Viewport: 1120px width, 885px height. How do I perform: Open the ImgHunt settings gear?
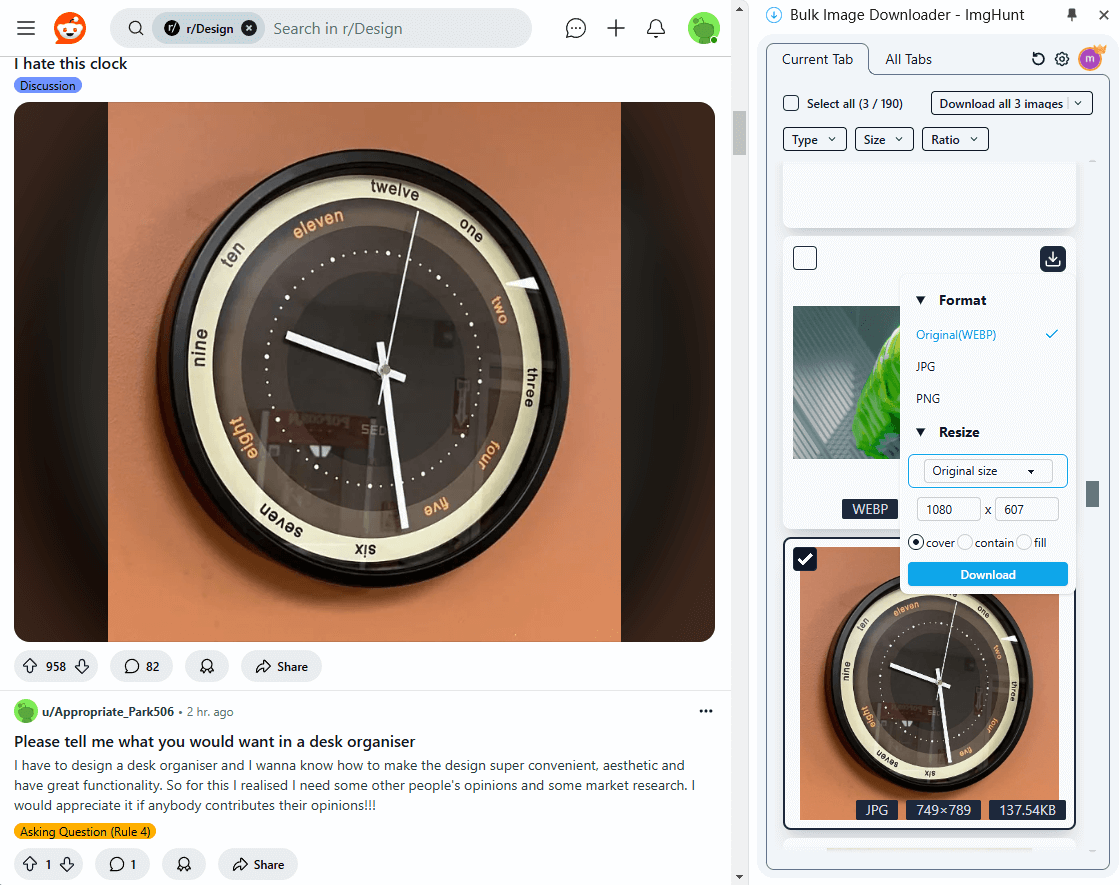[1062, 59]
